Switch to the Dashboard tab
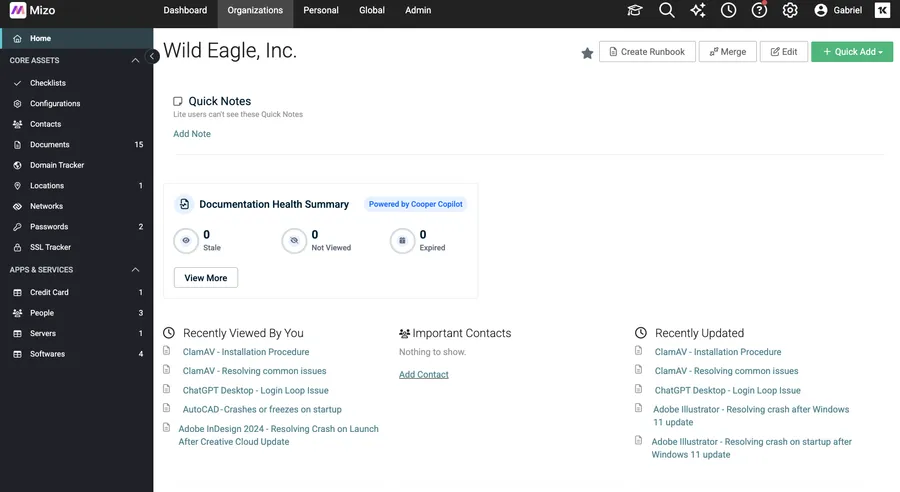 (185, 10)
